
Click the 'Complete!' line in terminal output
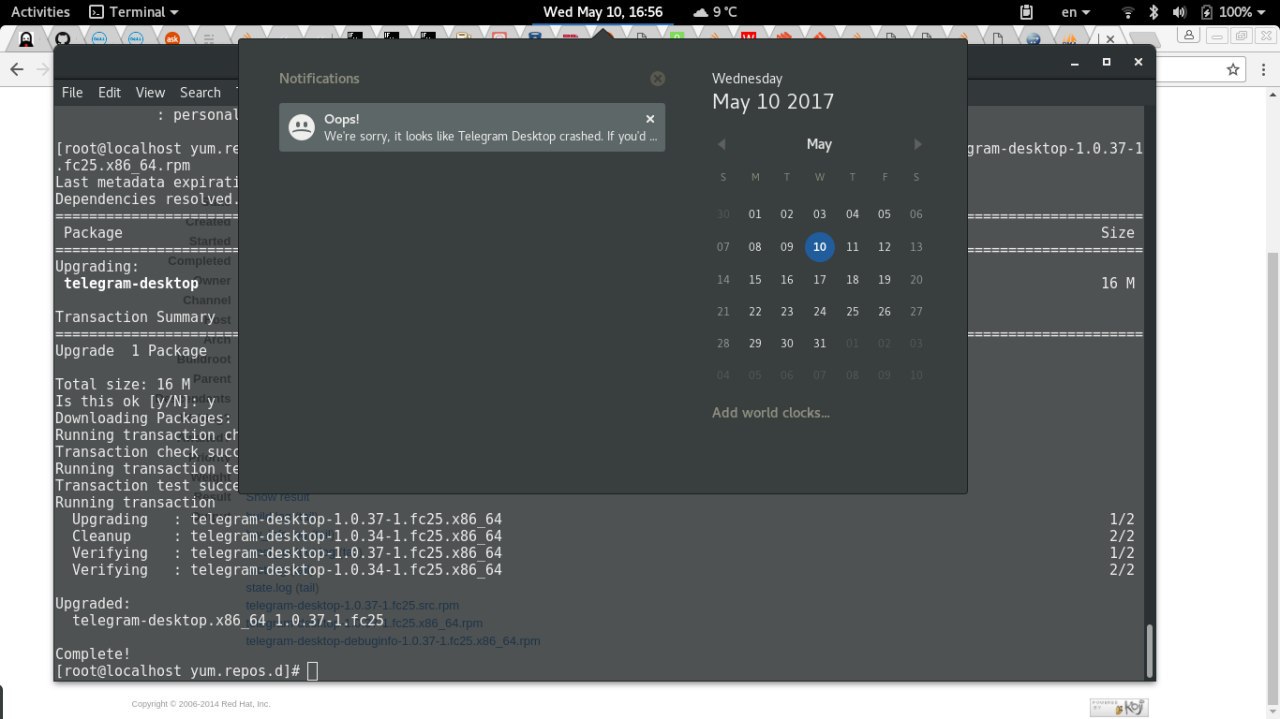93,653
